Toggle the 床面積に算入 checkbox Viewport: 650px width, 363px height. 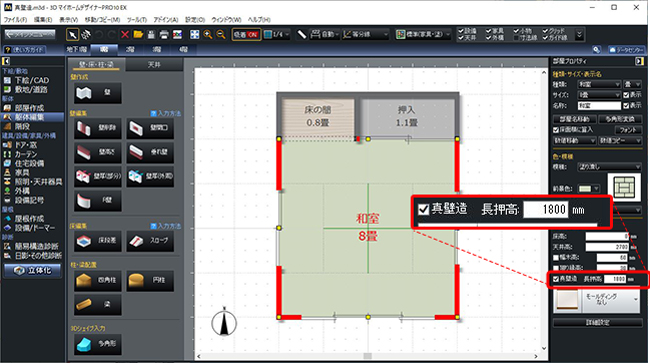[556, 130]
